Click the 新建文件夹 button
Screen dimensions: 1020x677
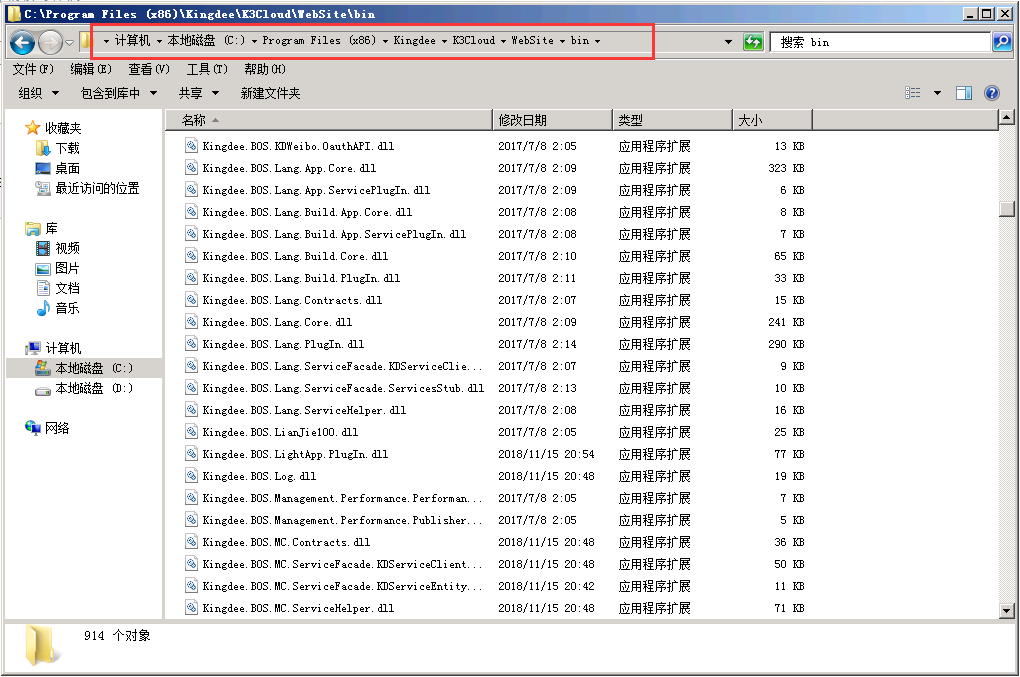coord(270,94)
